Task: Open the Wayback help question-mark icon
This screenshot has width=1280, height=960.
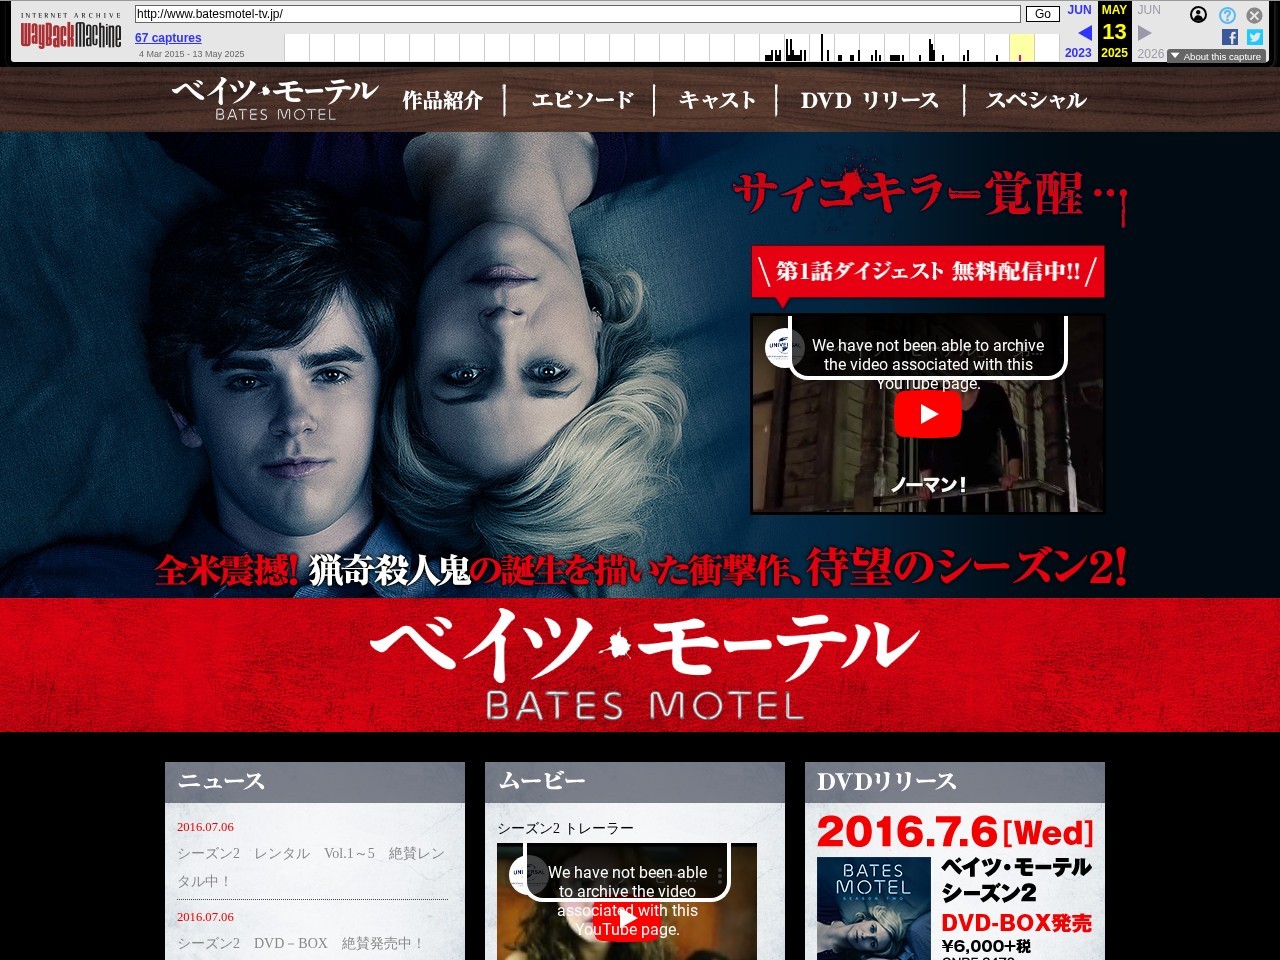Action: point(1227,15)
